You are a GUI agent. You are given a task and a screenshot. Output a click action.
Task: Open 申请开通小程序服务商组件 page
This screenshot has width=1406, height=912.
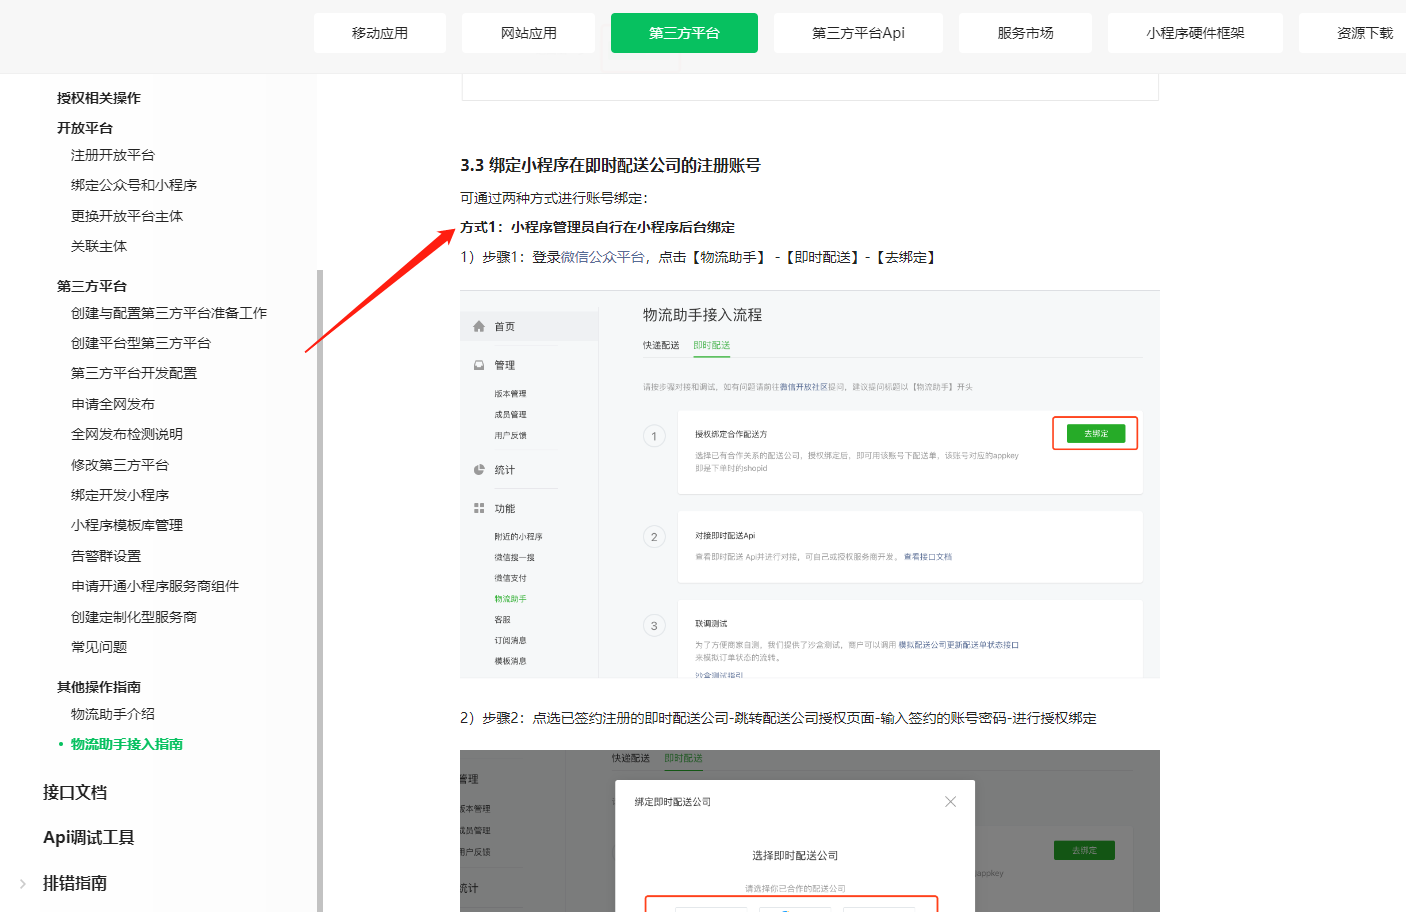(155, 586)
